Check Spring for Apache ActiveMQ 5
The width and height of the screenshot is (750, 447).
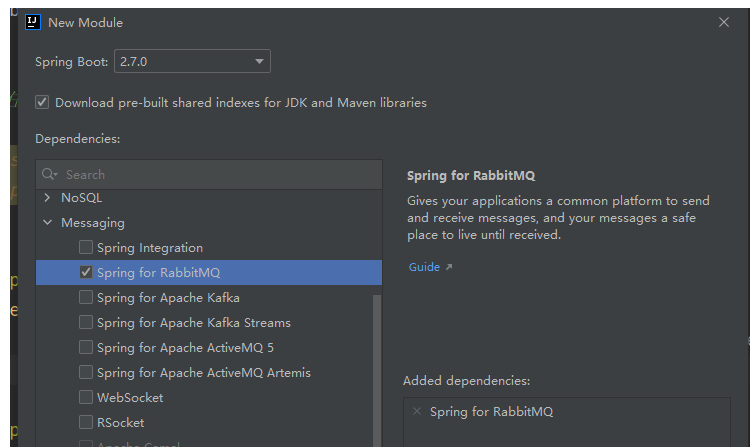click(86, 348)
